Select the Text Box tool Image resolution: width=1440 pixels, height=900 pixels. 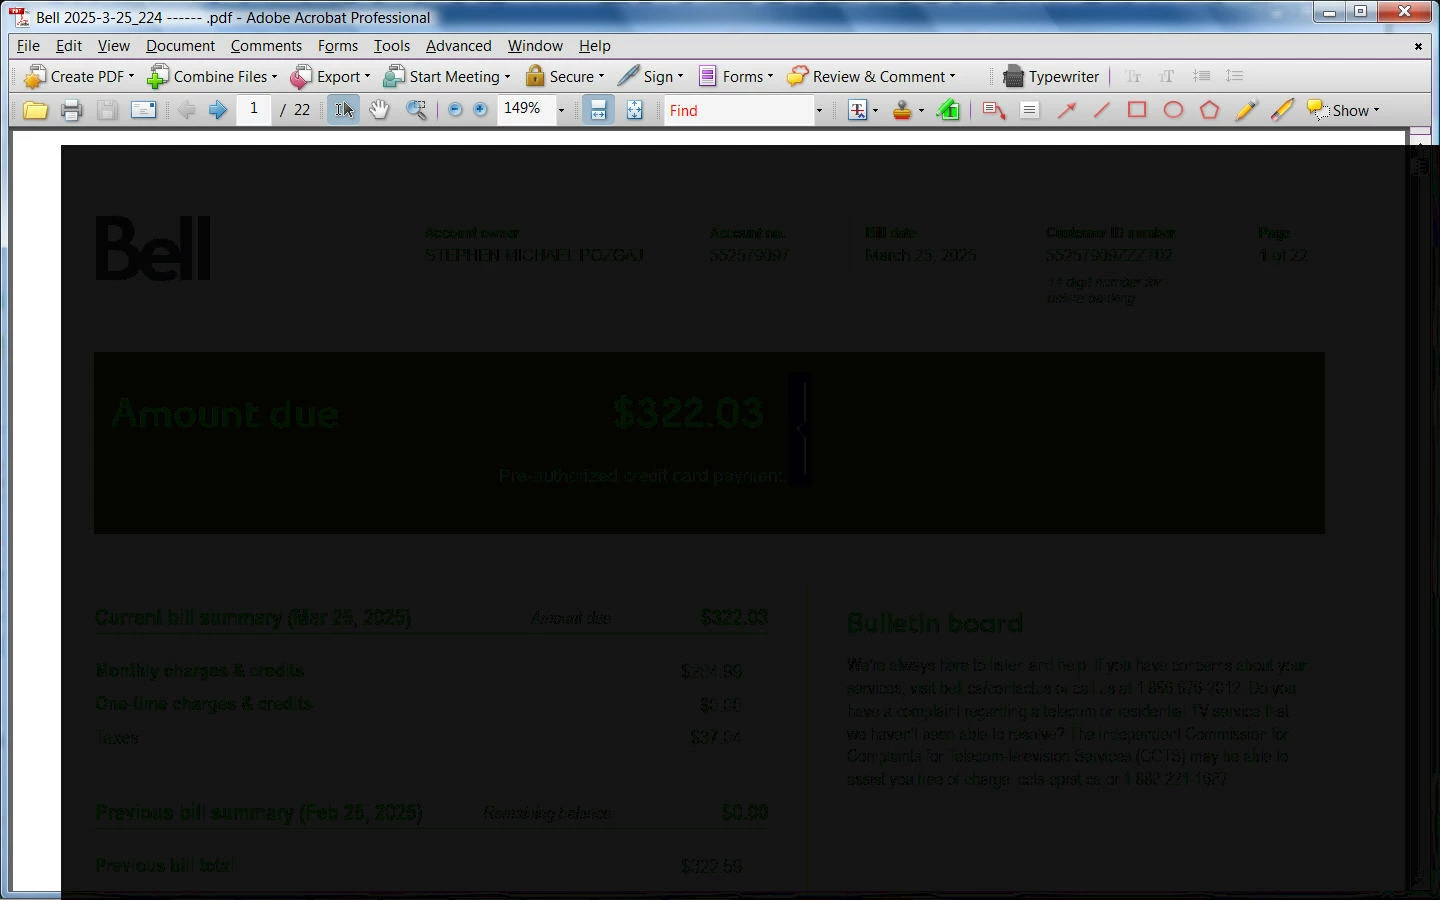tap(1030, 110)
